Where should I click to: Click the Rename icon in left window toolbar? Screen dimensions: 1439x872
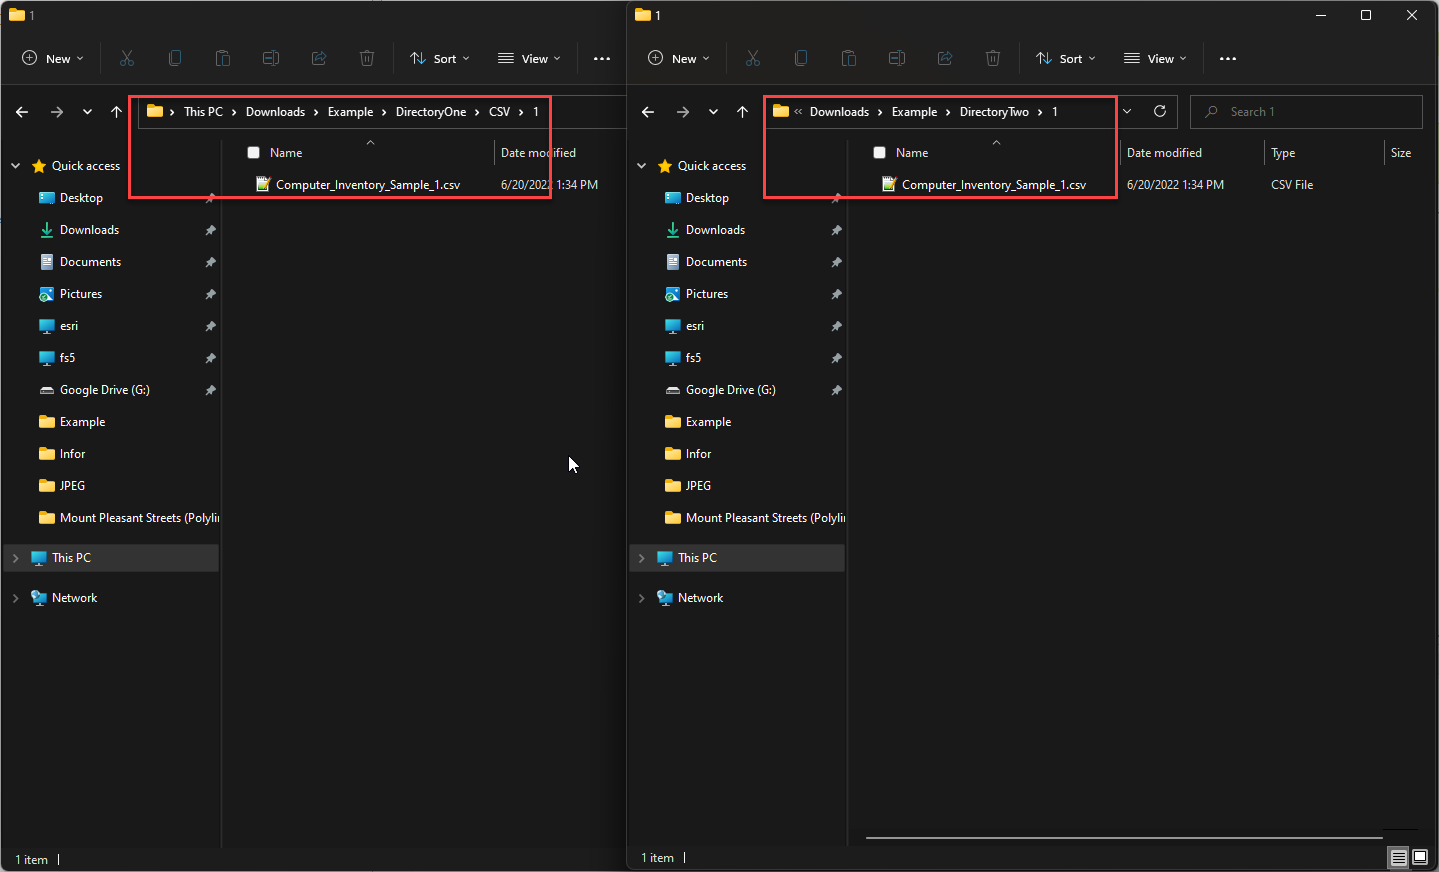[x=271, y=58]
